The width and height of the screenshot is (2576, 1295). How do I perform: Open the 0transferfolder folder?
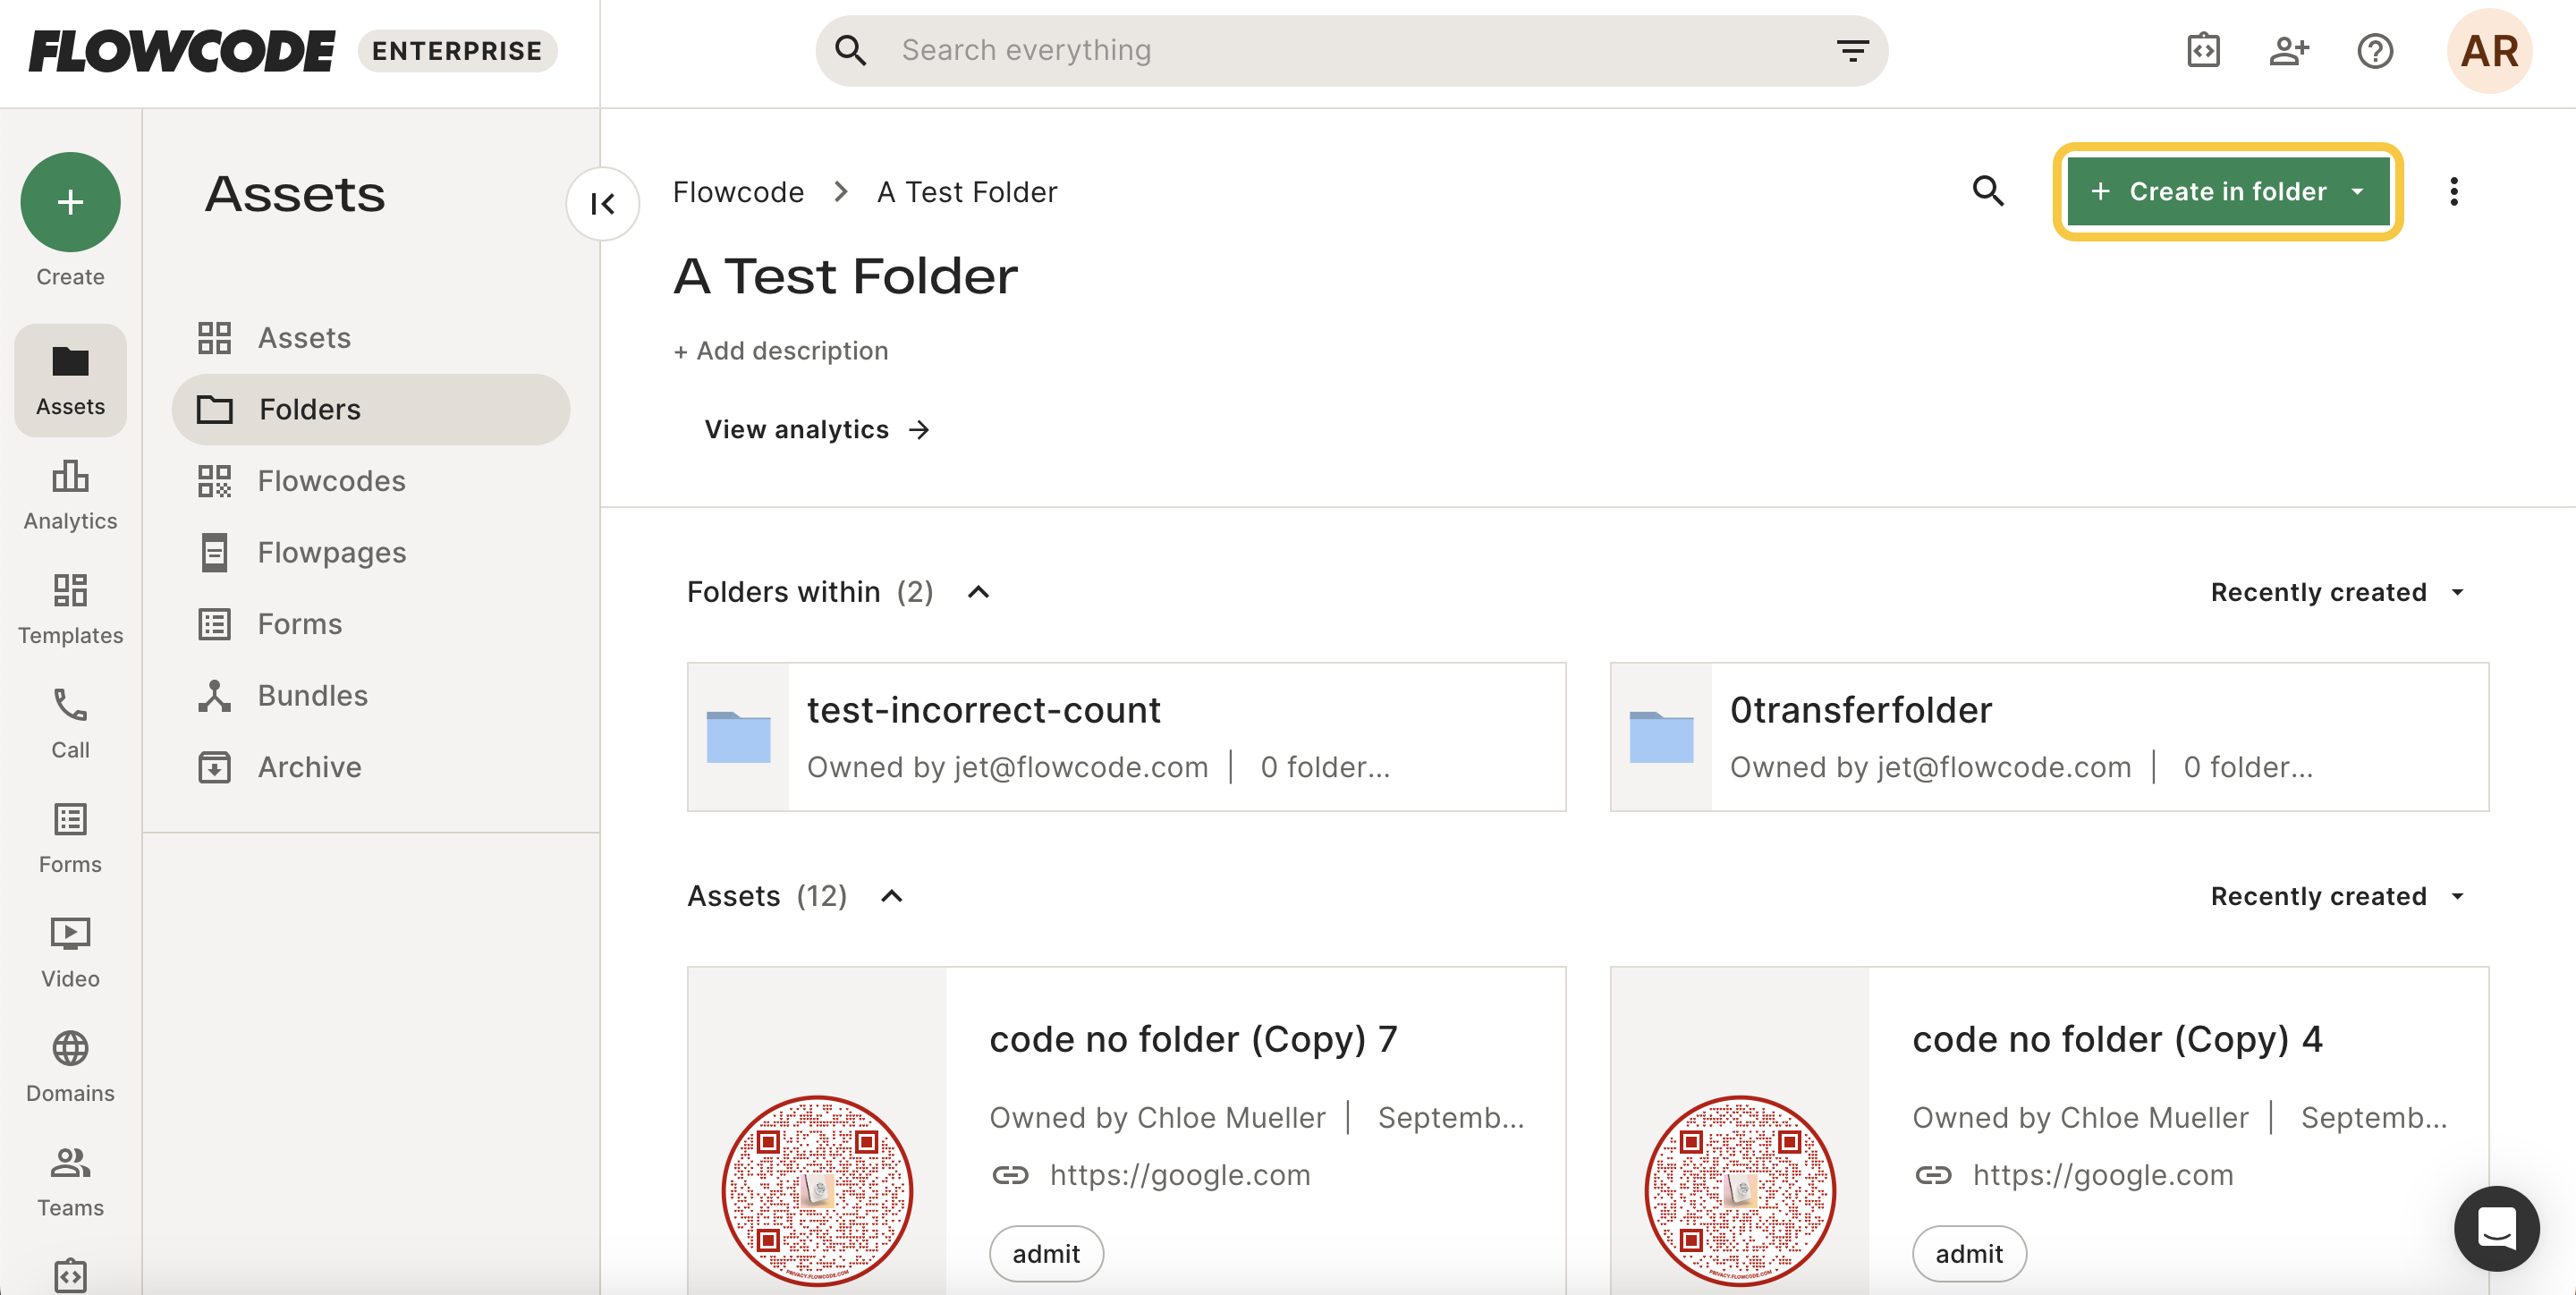click(2049, 736)
